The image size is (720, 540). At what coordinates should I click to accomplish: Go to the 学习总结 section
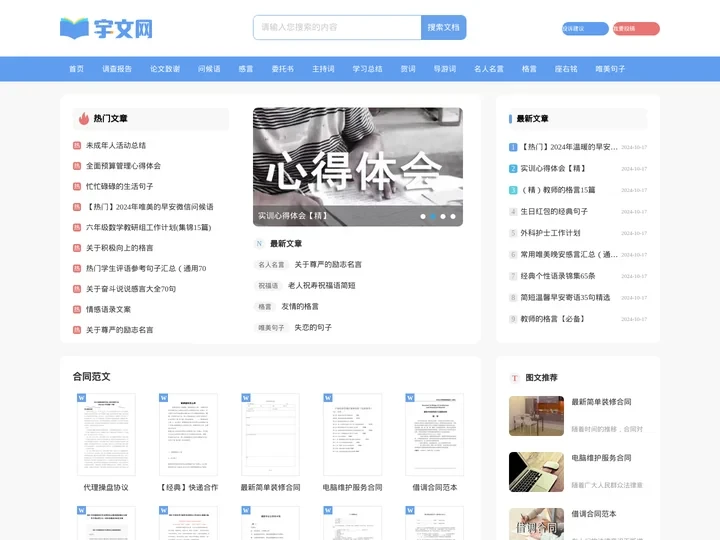coord(367,69)
